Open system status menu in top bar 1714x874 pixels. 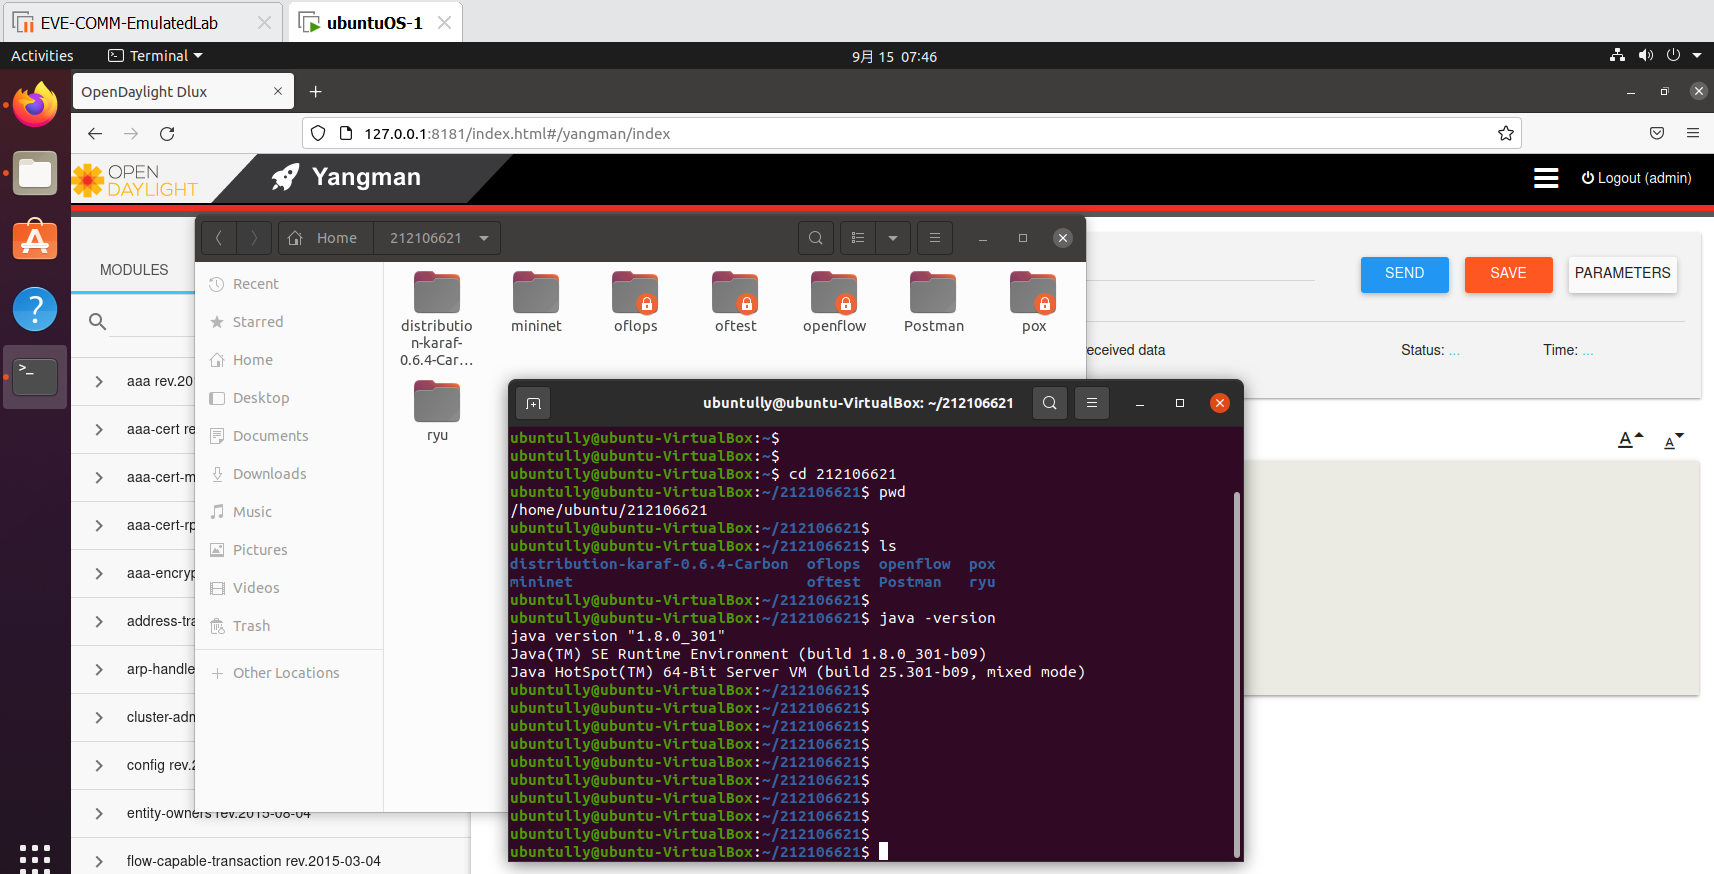coord(1655,56)
